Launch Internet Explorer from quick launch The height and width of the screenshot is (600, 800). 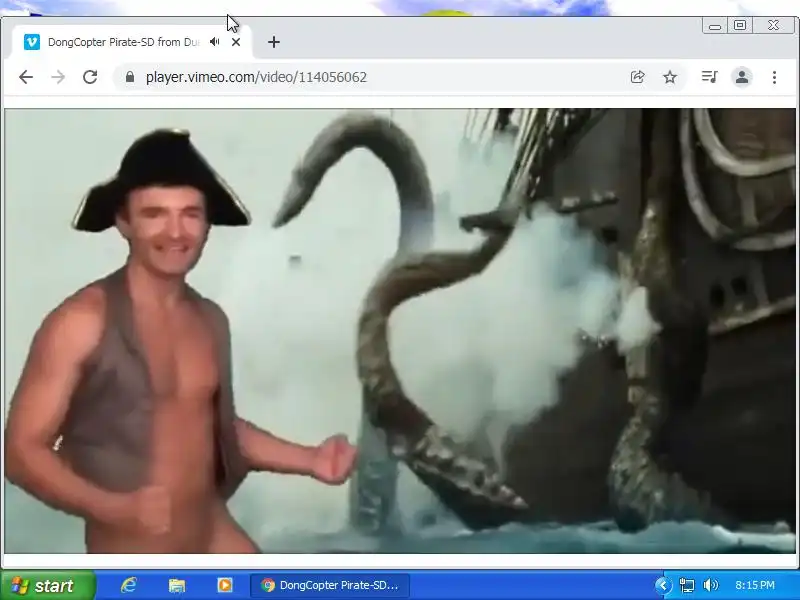point(129,585)
